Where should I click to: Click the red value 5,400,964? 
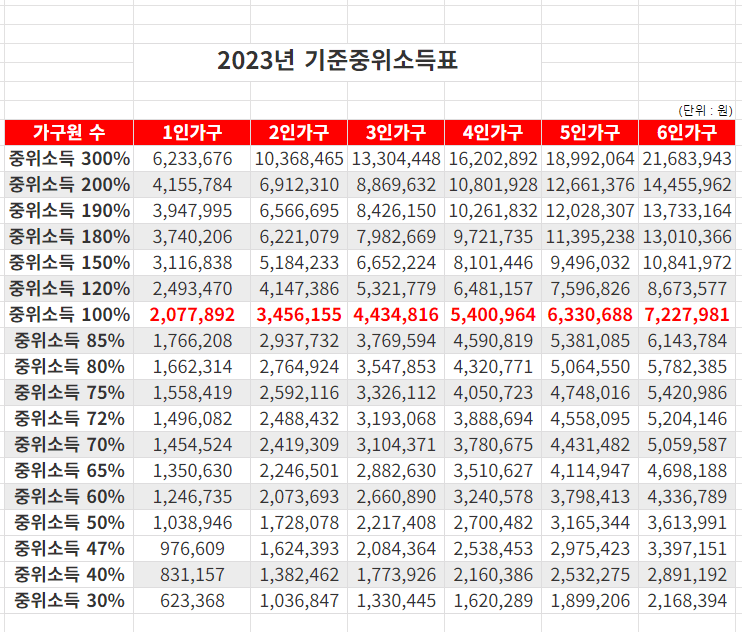click(493, 315)
